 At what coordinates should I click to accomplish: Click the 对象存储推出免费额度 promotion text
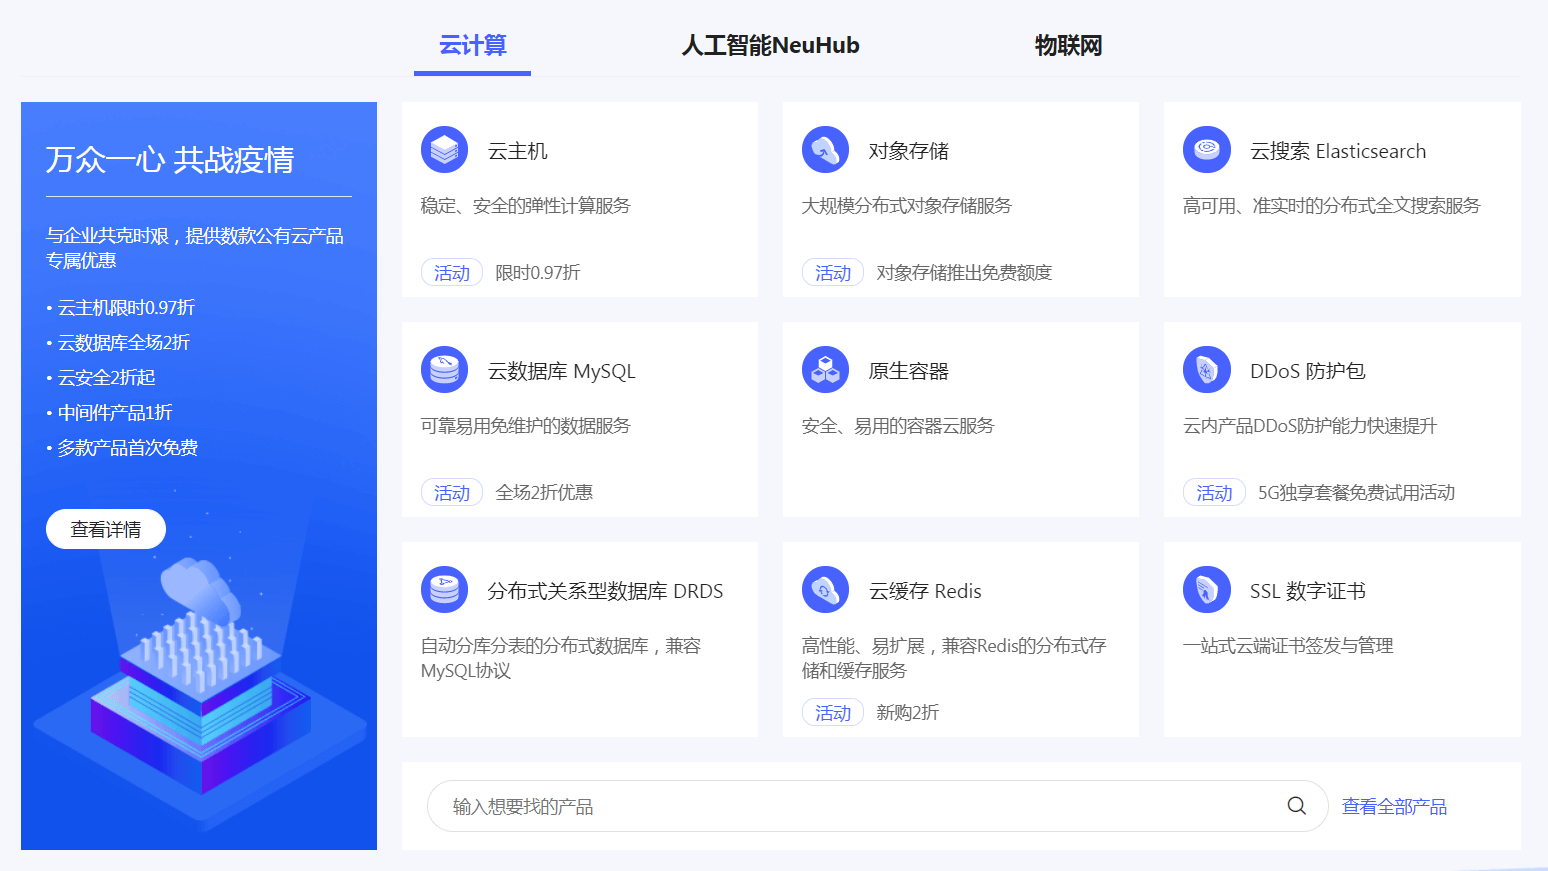(x=964, y=273)
